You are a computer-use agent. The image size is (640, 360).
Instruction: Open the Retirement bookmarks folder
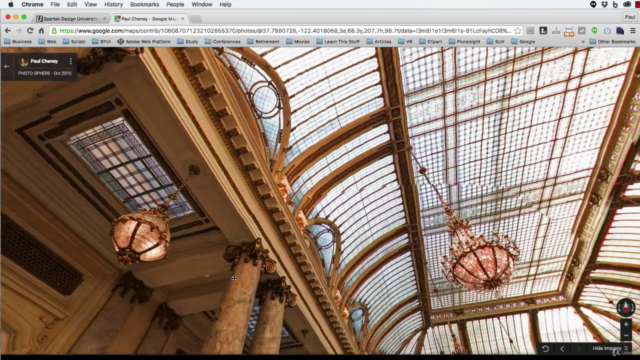click(263, 42)
